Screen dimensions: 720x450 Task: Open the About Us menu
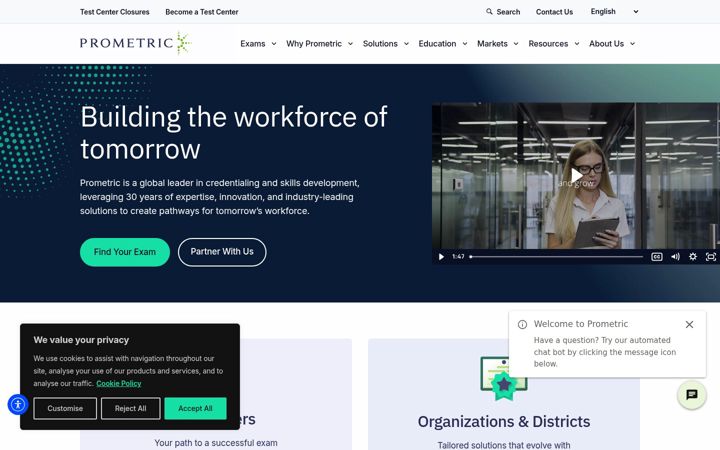coord(606,44)
